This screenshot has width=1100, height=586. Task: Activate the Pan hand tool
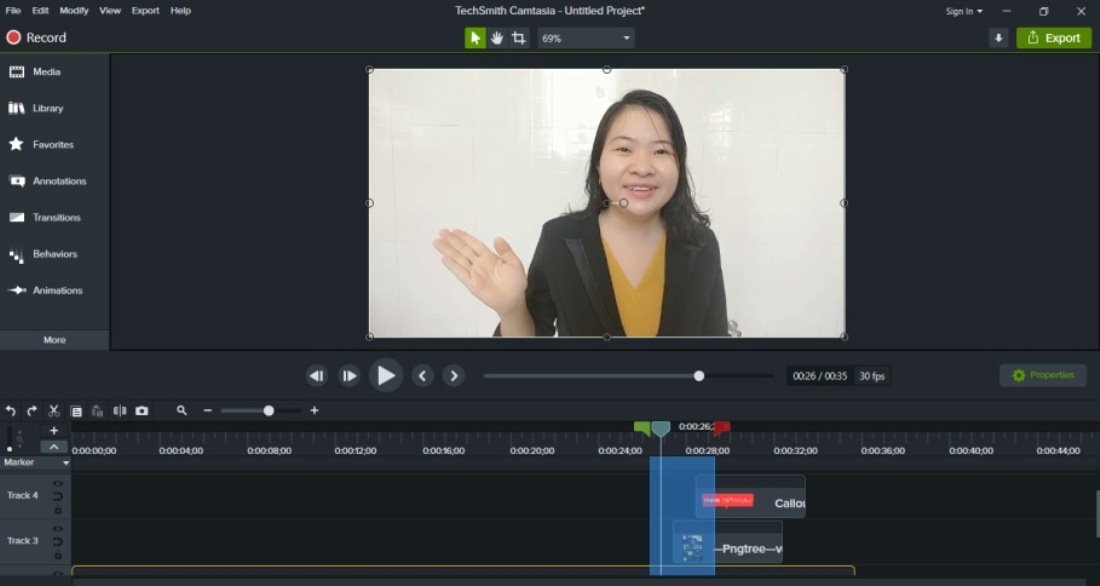tap(497, 38)
